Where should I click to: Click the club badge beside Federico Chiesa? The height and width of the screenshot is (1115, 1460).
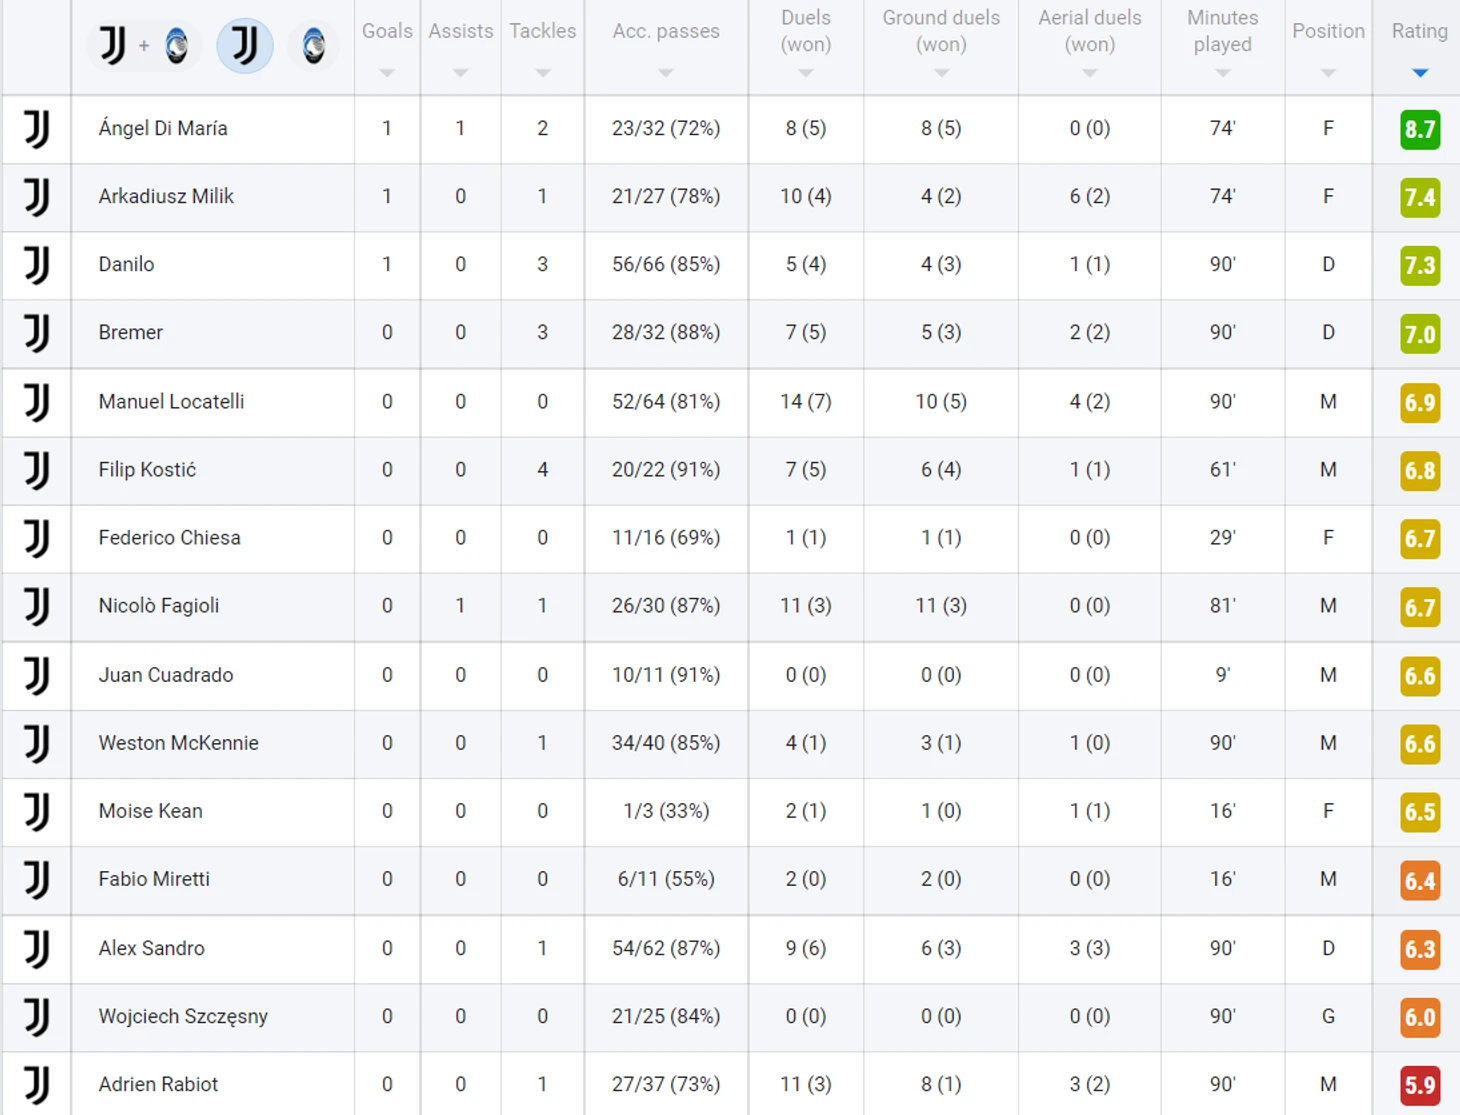pos(37,538)
